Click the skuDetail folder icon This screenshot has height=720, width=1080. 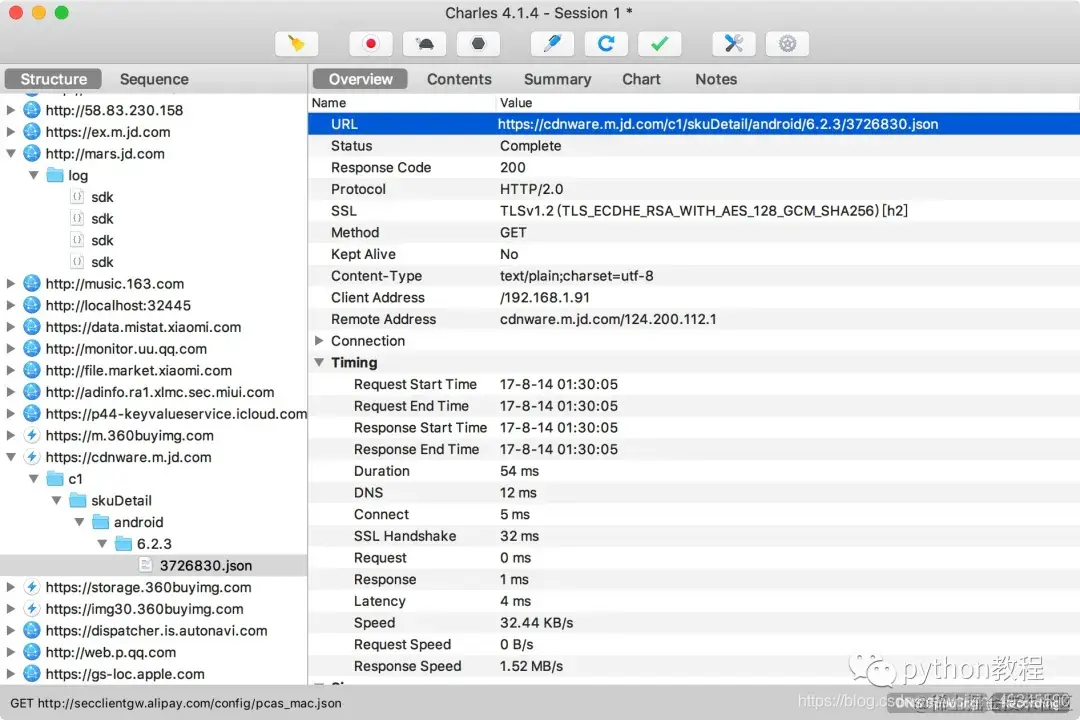coord(78,500)
